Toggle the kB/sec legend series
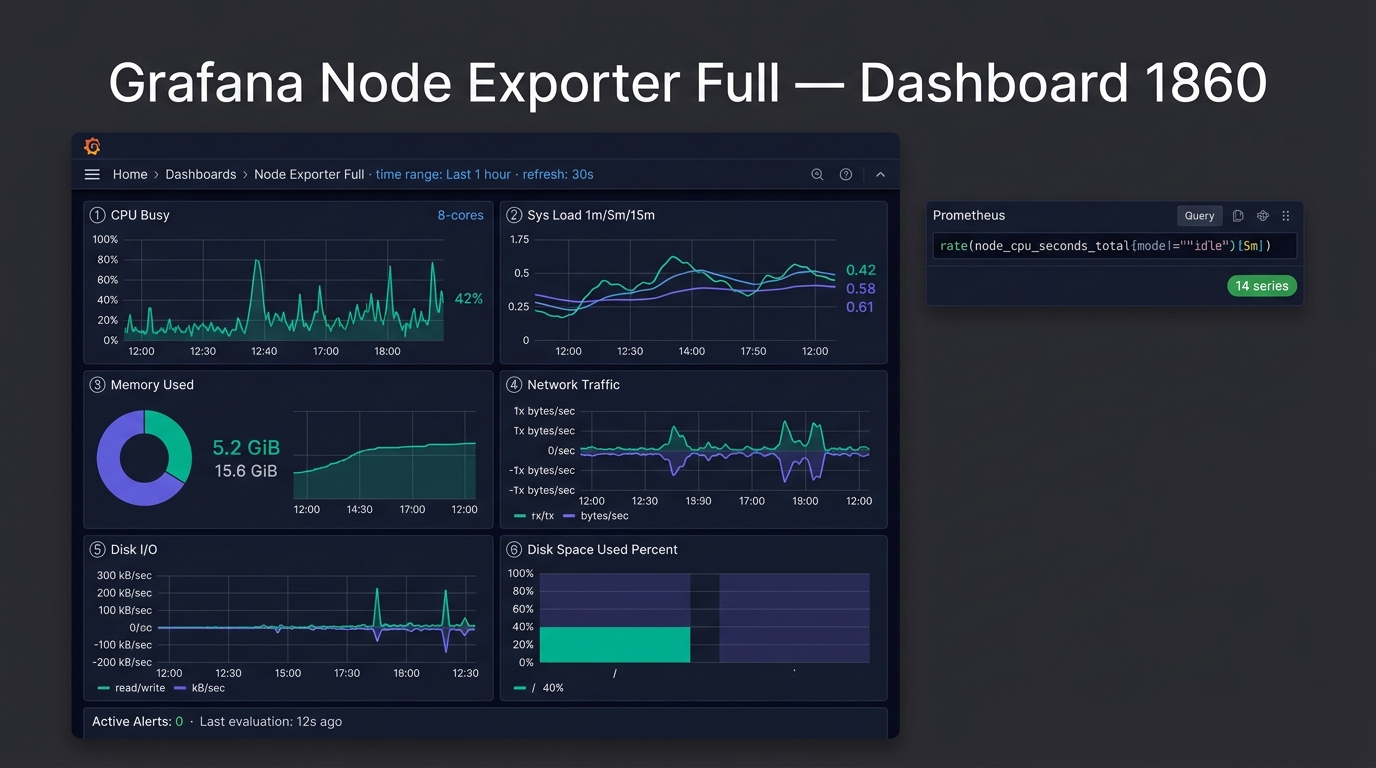Viewport: 1376px width, 768px height. 199,688
